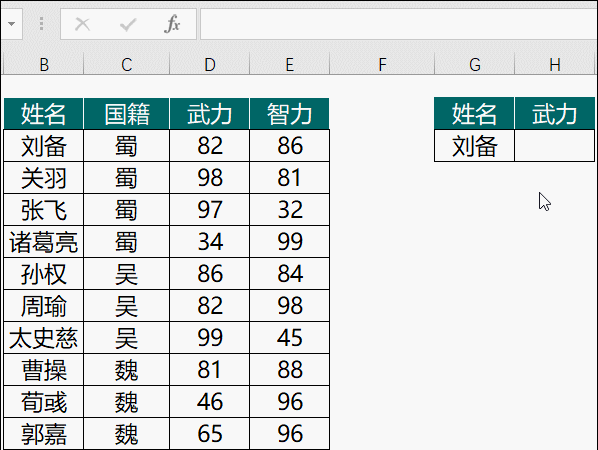
Task: Click 张飞's 武力 value 97
Action: pos(209,210)
